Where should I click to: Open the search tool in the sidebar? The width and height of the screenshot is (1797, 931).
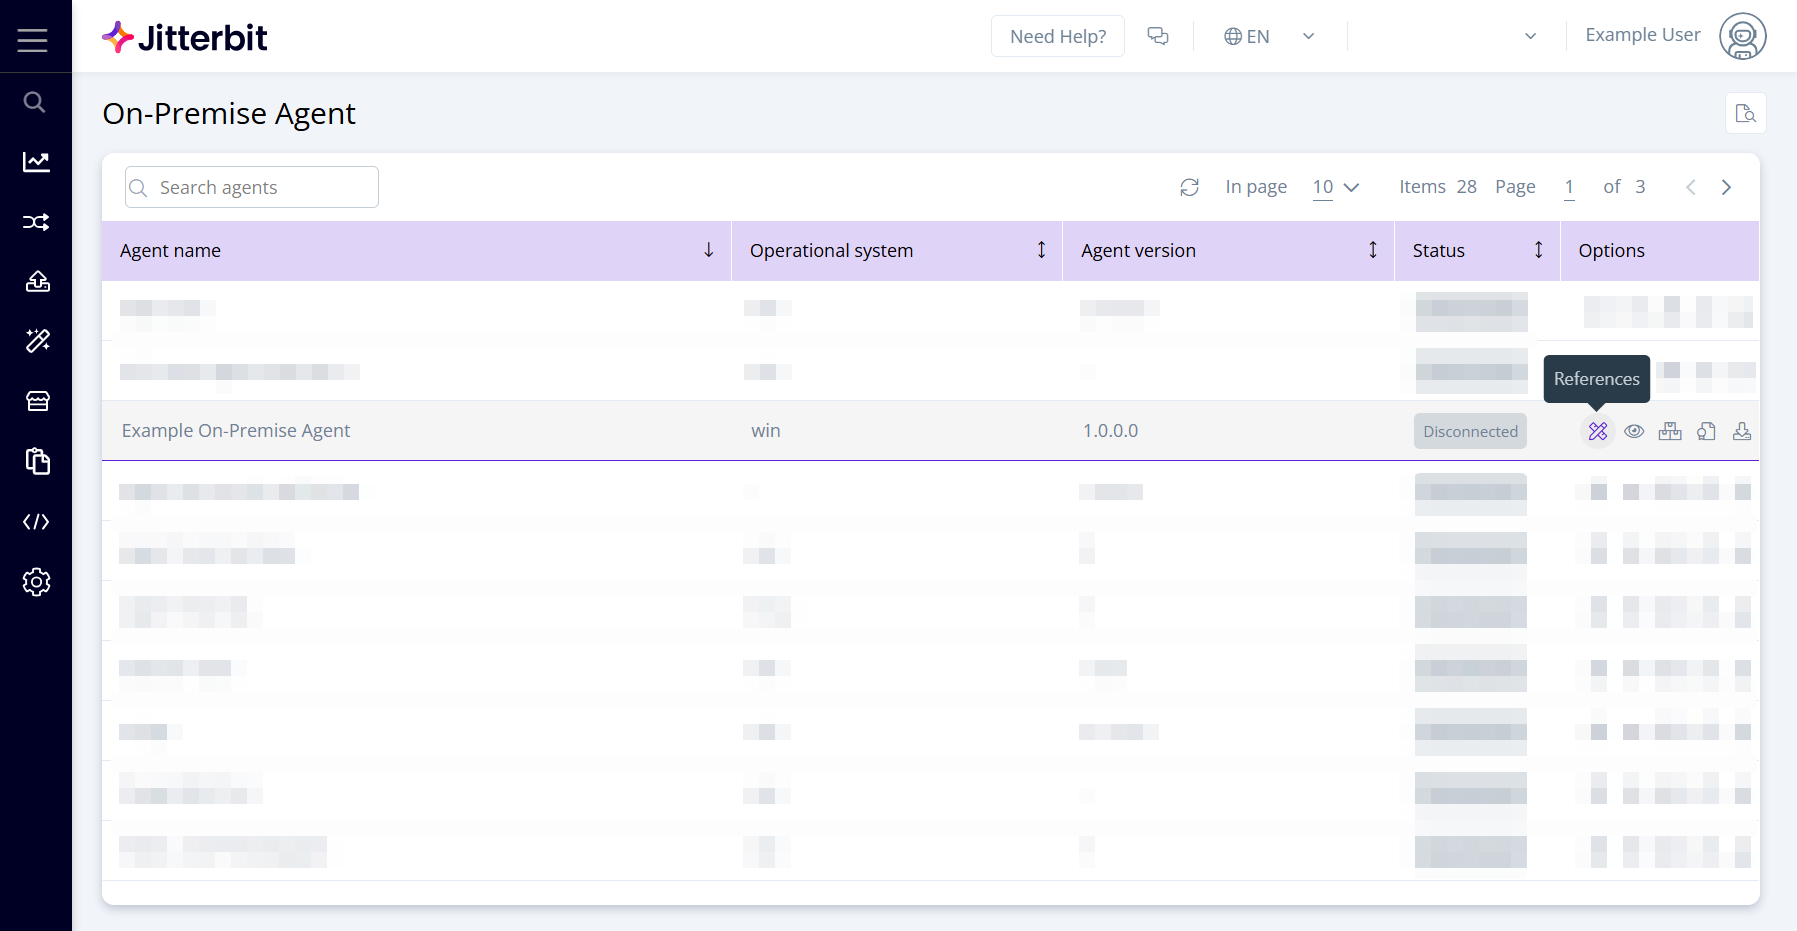pyautogui.click(x=34, y=101)
